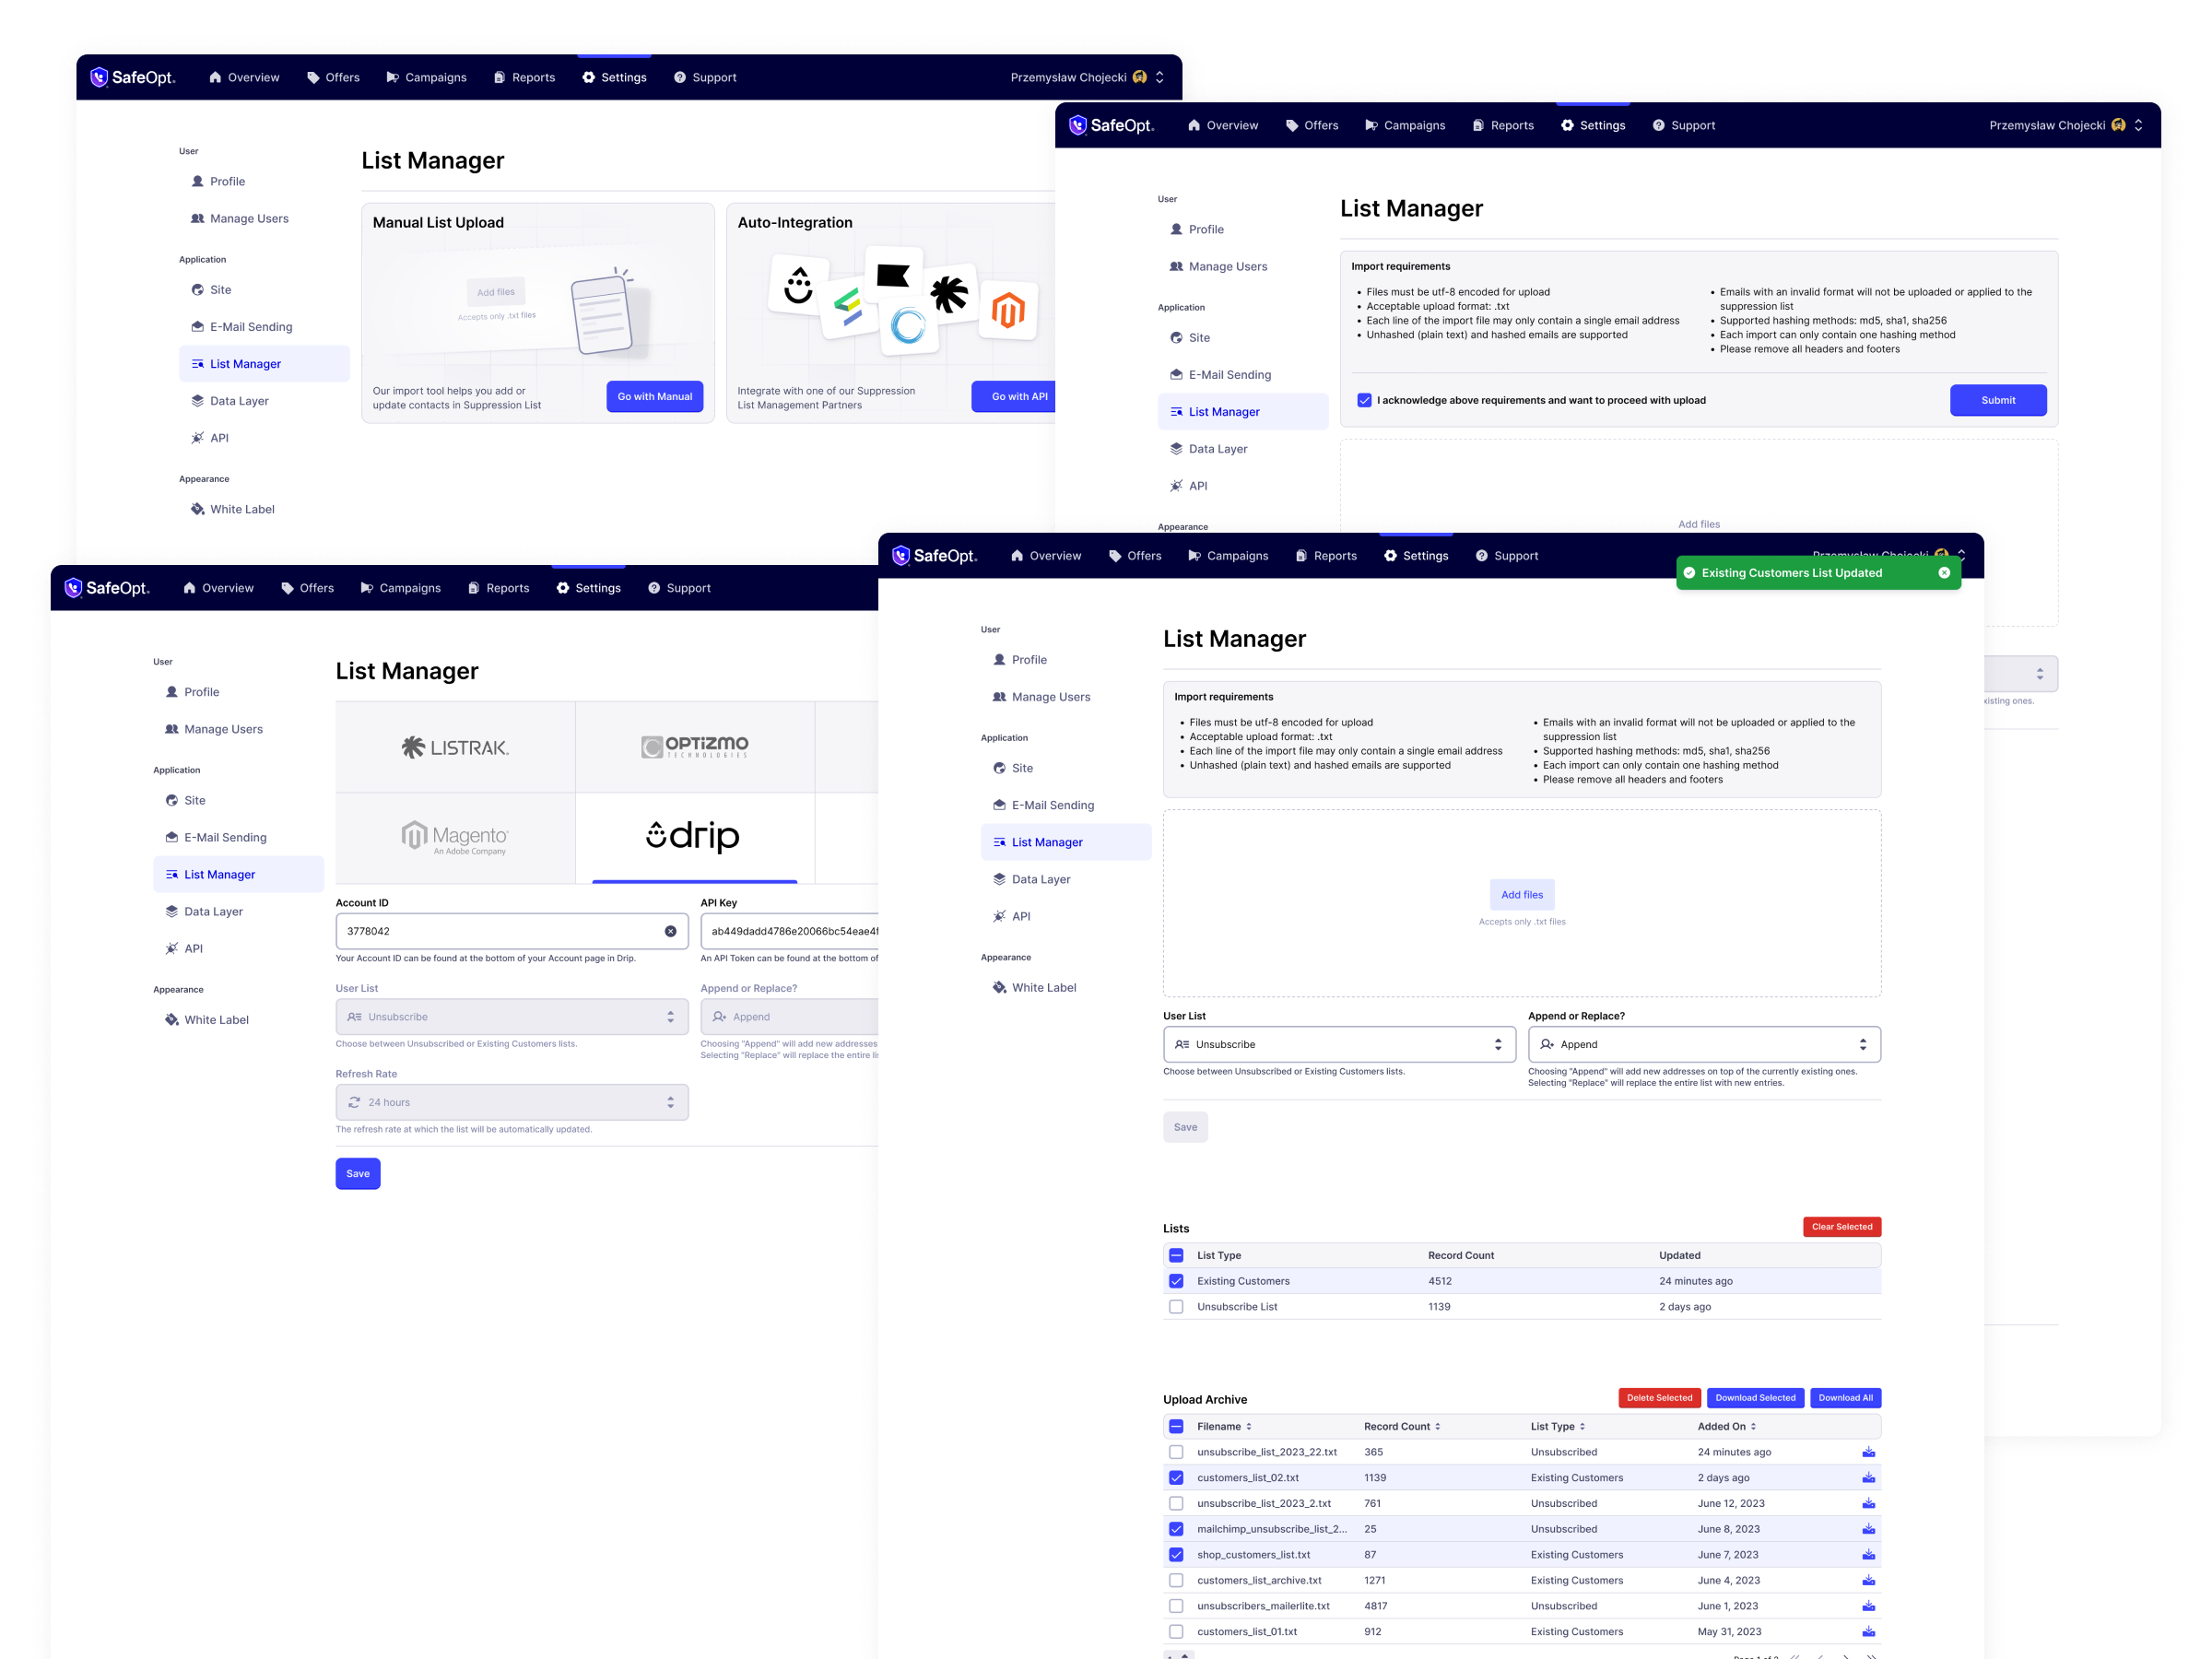The image size is (2212, 1659).
Task: Select the Data Layer settings icon
Action: (1000, 879)
